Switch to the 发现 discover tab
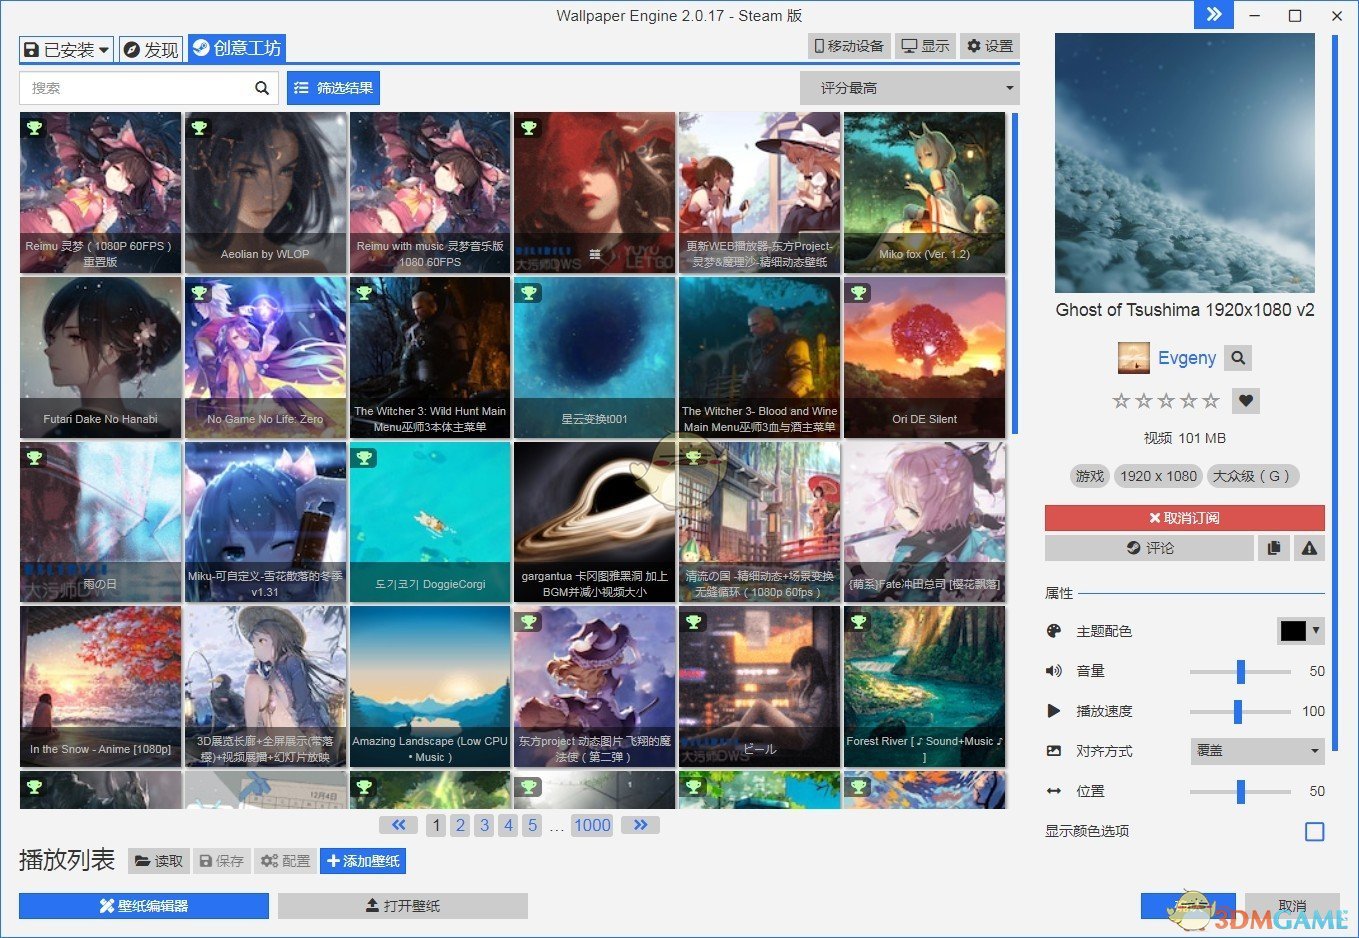The height and width of the screenshot is (938, 1359). pos(151,49)
